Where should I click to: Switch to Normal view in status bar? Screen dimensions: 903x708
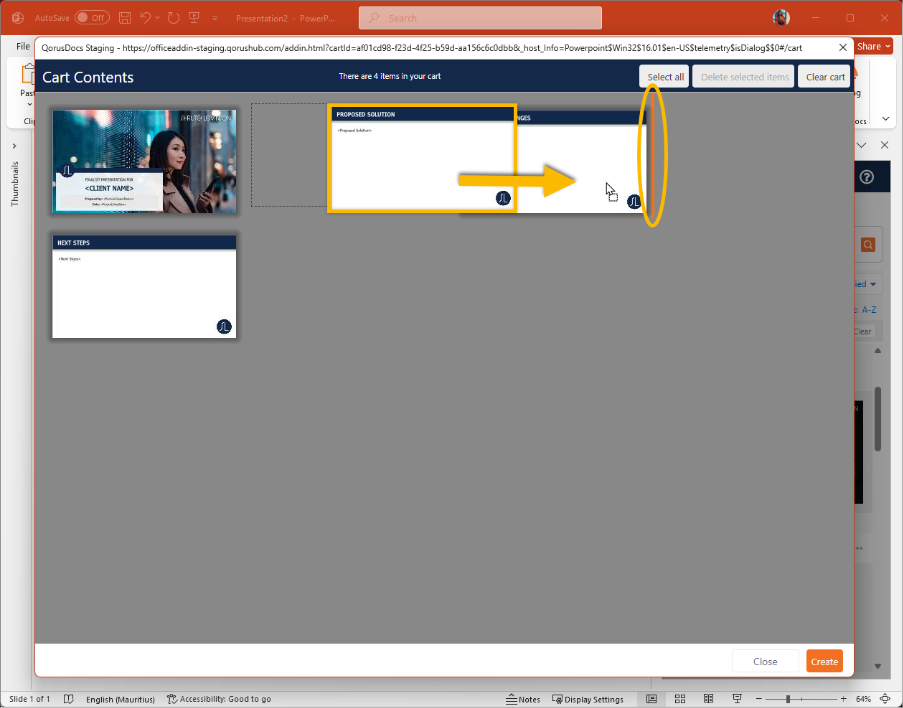pos(652,699)
